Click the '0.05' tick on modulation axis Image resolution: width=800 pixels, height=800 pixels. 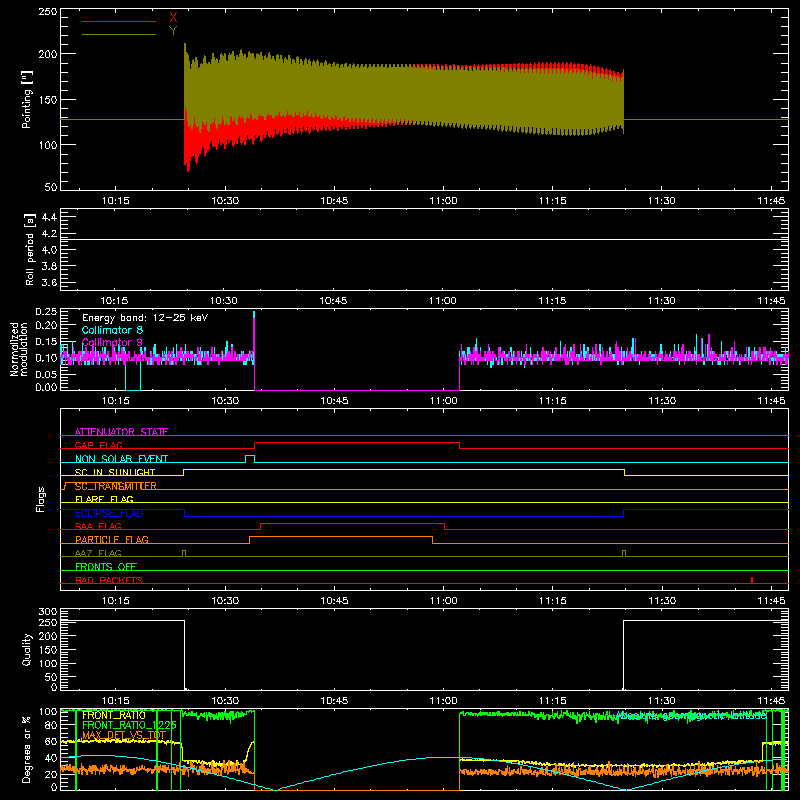tap(46, 374)
